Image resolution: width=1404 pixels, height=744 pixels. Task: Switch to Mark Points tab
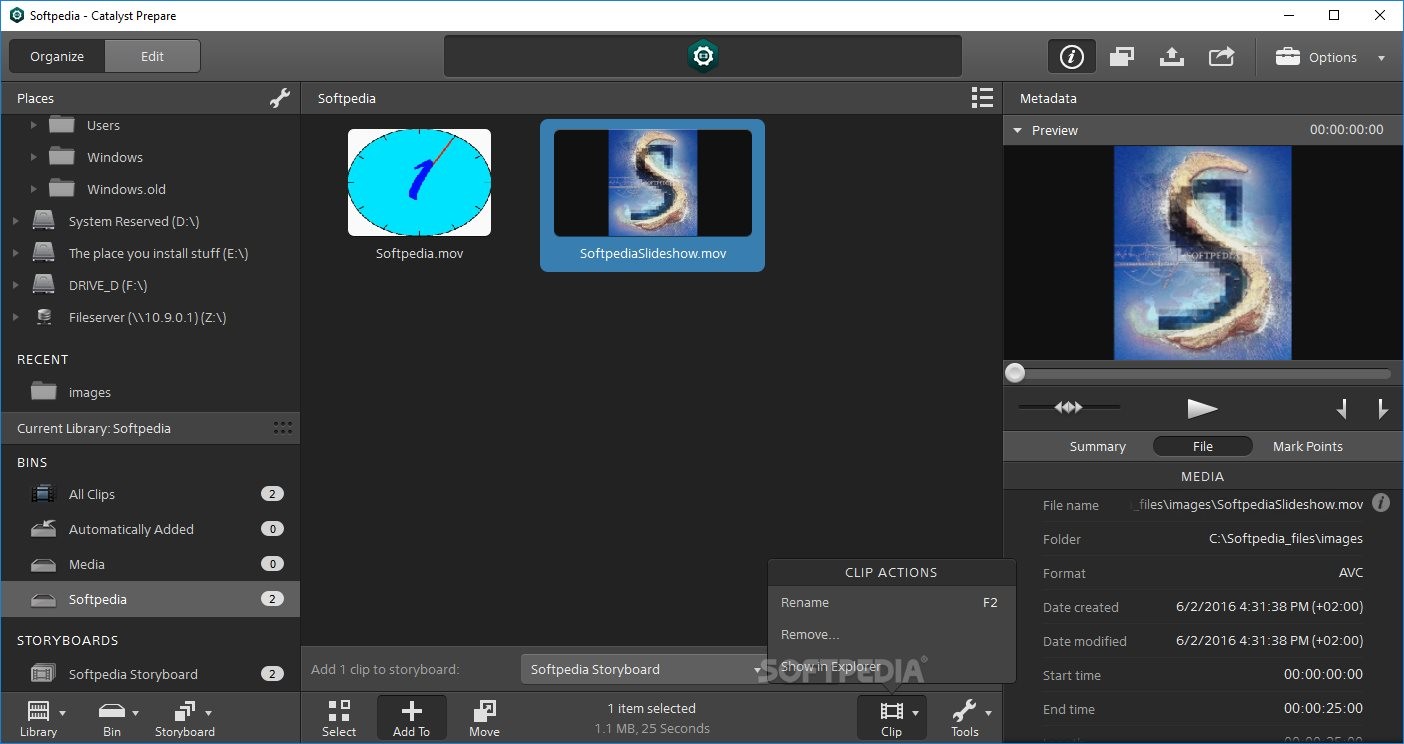tap(1307, 446)
